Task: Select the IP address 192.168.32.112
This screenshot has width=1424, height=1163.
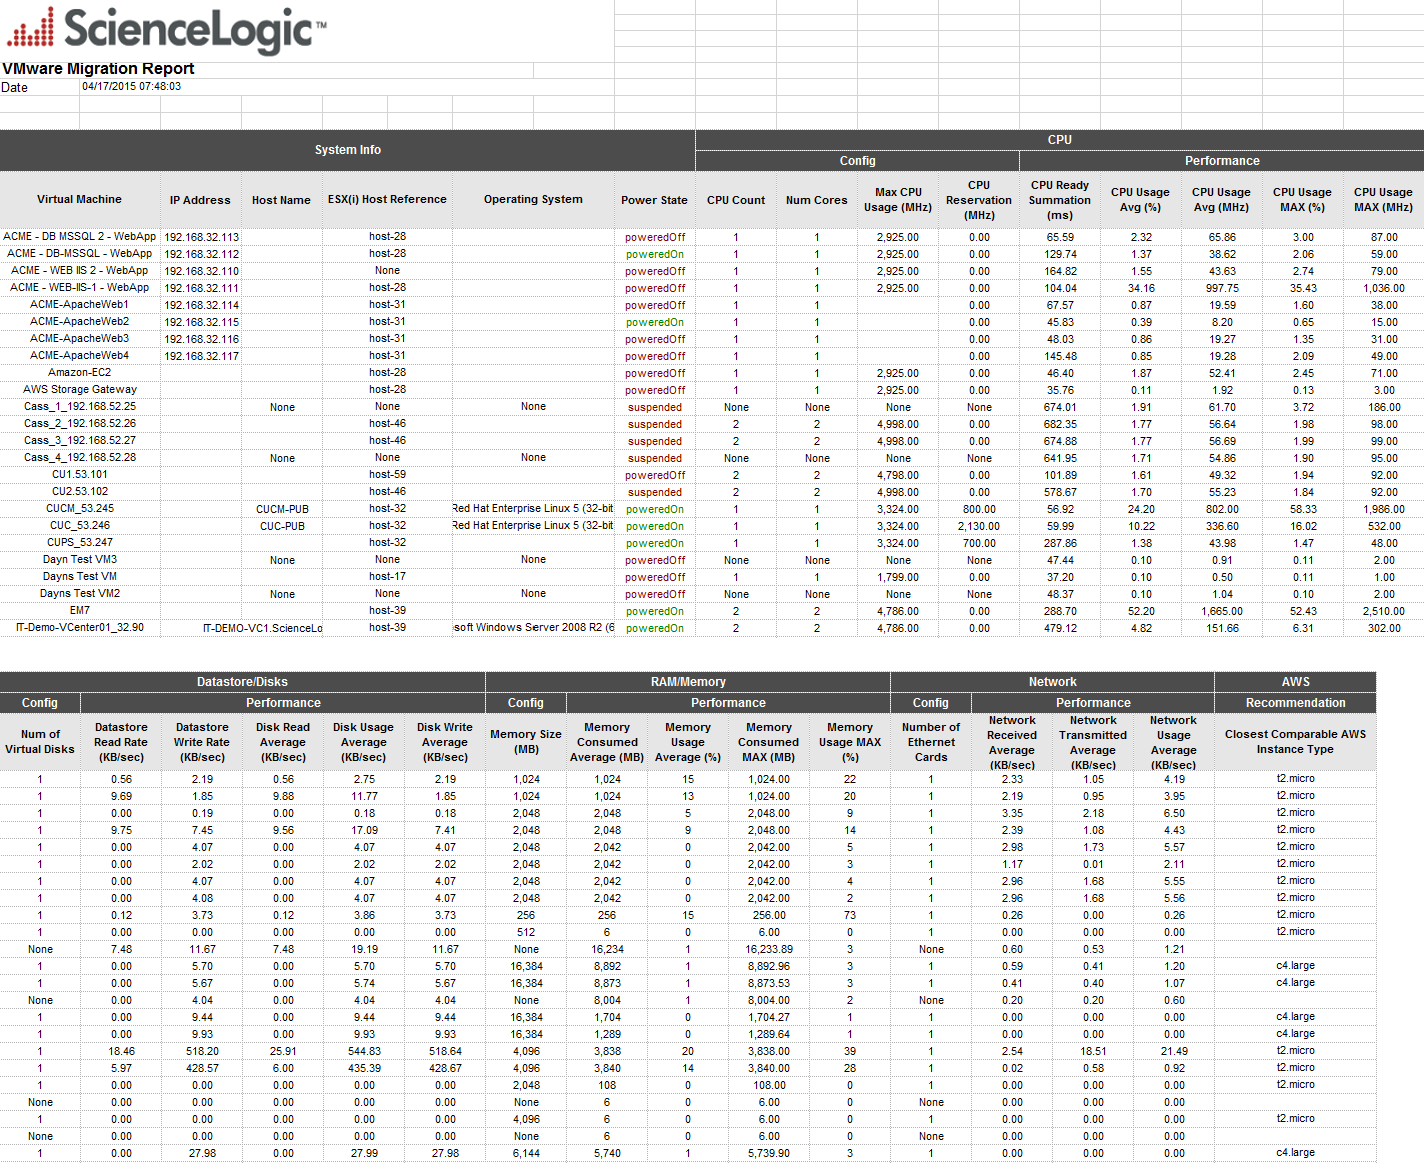Action: pyautogui.click(x=202, y=254)
